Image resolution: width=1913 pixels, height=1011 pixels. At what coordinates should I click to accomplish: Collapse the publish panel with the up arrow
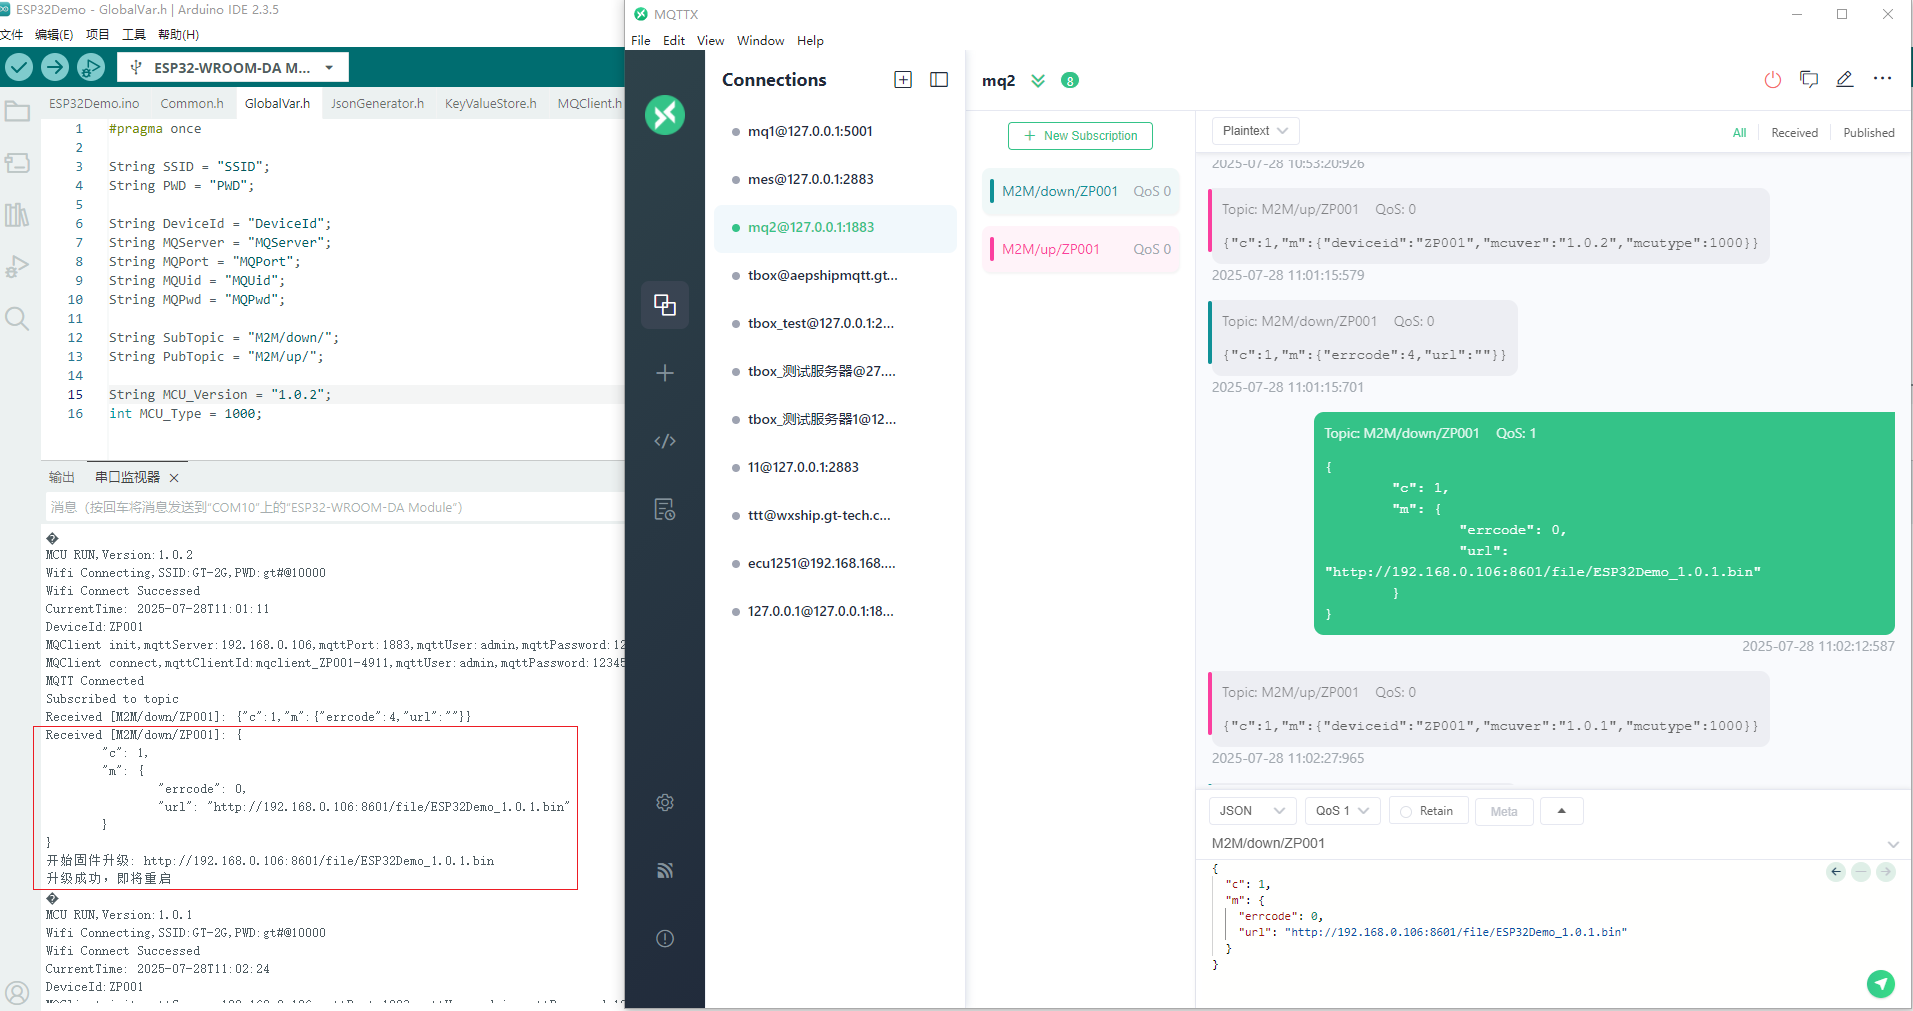pyautogui.click(x=1561, y=811)
